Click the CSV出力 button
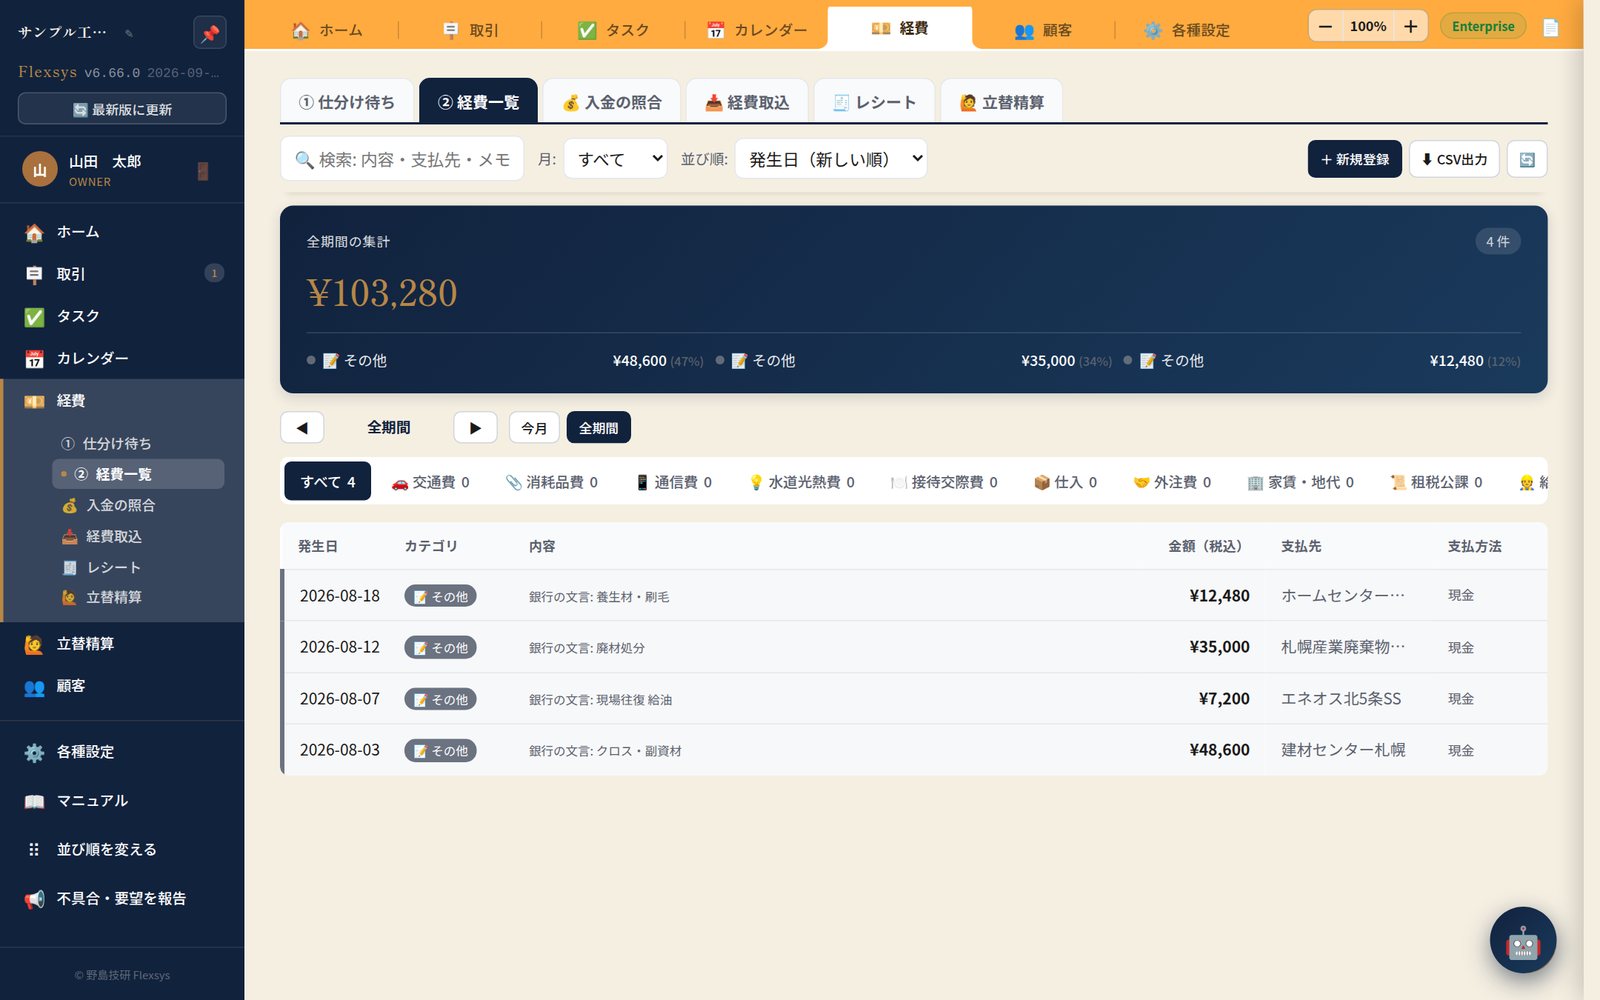Image resolution: width=1600 pixels, height=1000 pixels. pos(1454,159)
